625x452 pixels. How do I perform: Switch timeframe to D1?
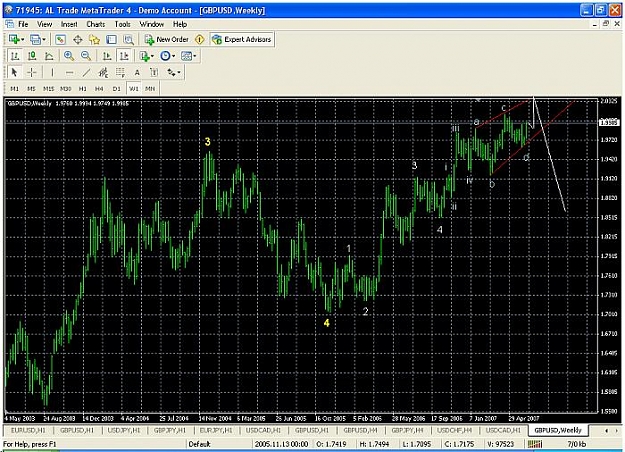click(116, 88)
